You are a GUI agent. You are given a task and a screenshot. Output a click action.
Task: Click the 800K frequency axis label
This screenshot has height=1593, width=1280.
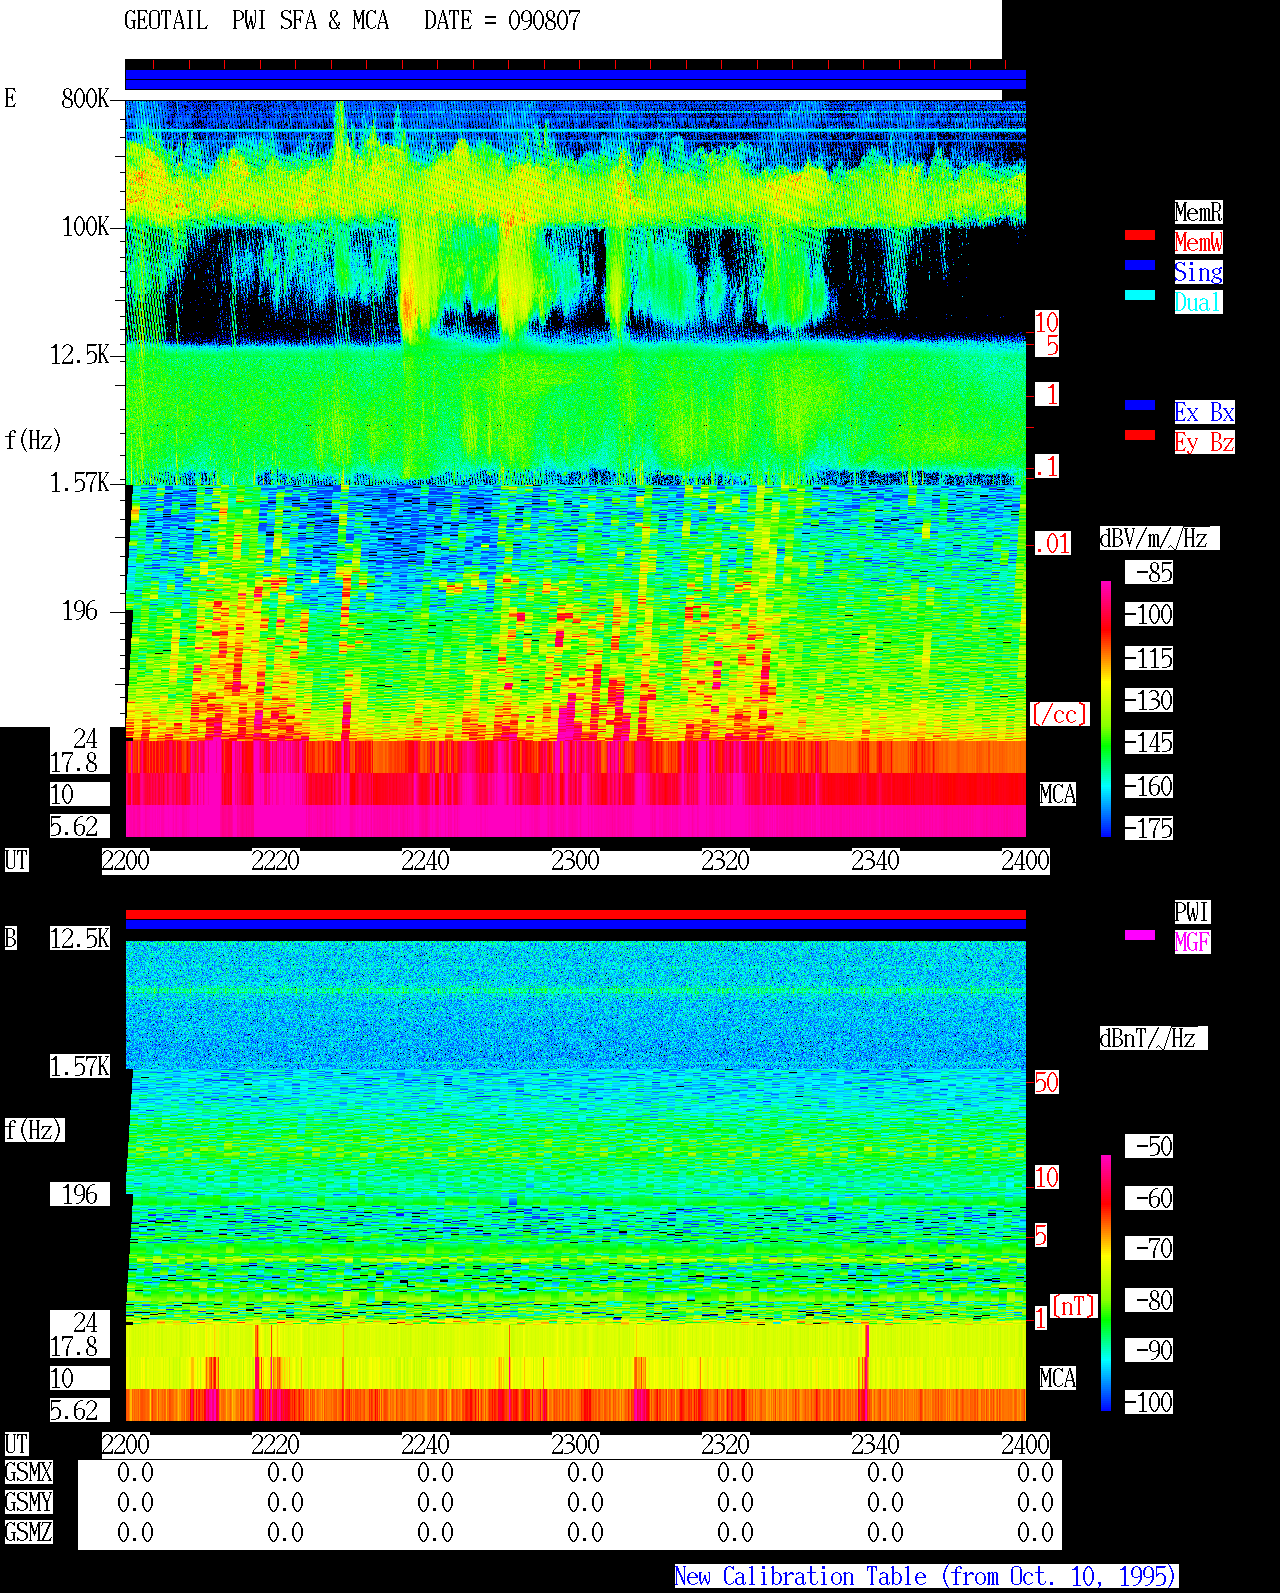coord(85,98)
